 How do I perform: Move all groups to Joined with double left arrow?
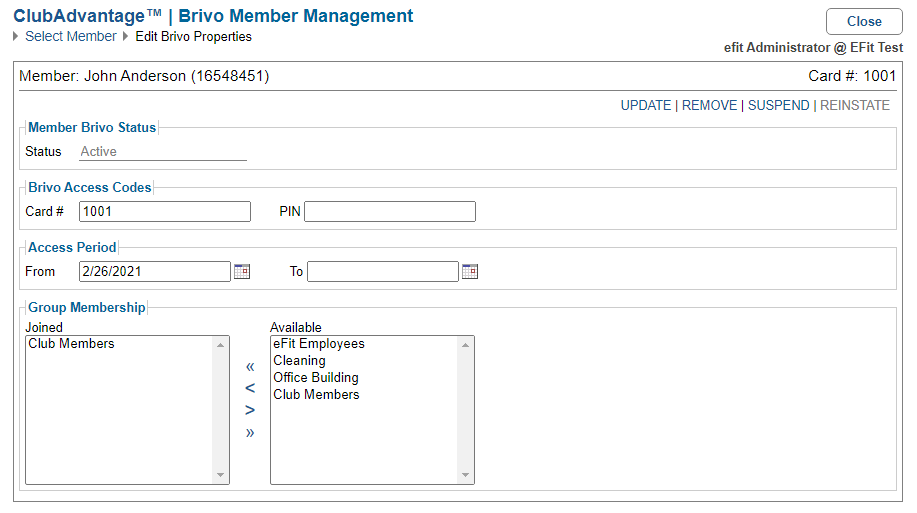point(250,367)
